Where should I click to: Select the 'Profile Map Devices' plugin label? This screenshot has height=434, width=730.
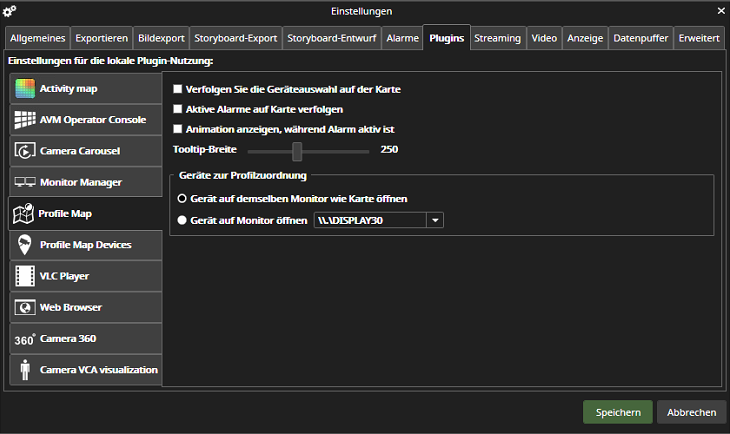[x=86, y=244]
